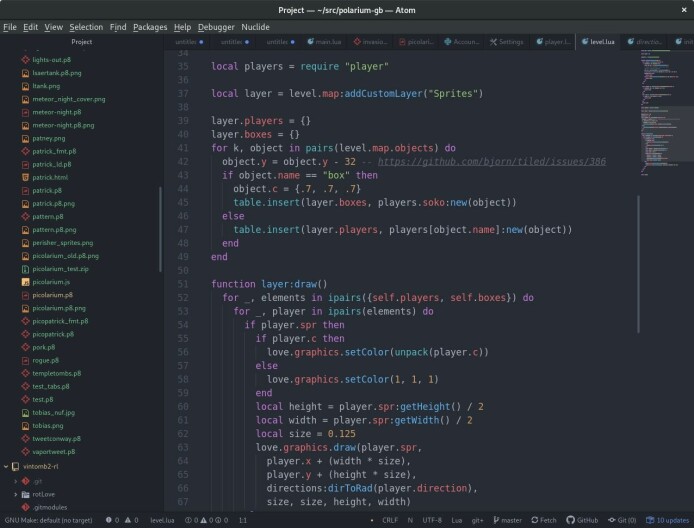
Task: Open the Edit menu
Action: coord(31,27)
